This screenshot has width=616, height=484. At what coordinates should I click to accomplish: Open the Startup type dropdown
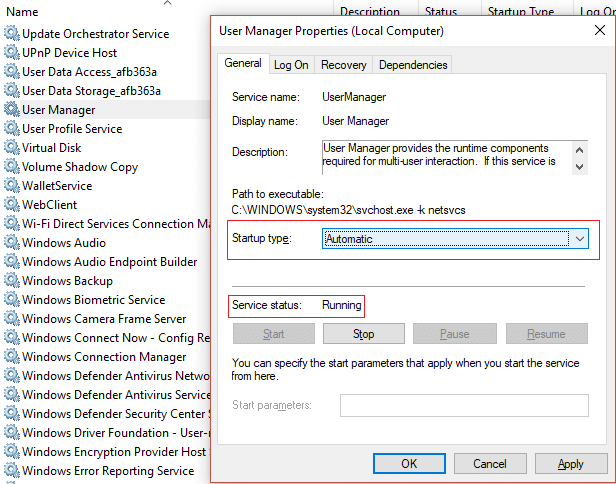[456, 240]
